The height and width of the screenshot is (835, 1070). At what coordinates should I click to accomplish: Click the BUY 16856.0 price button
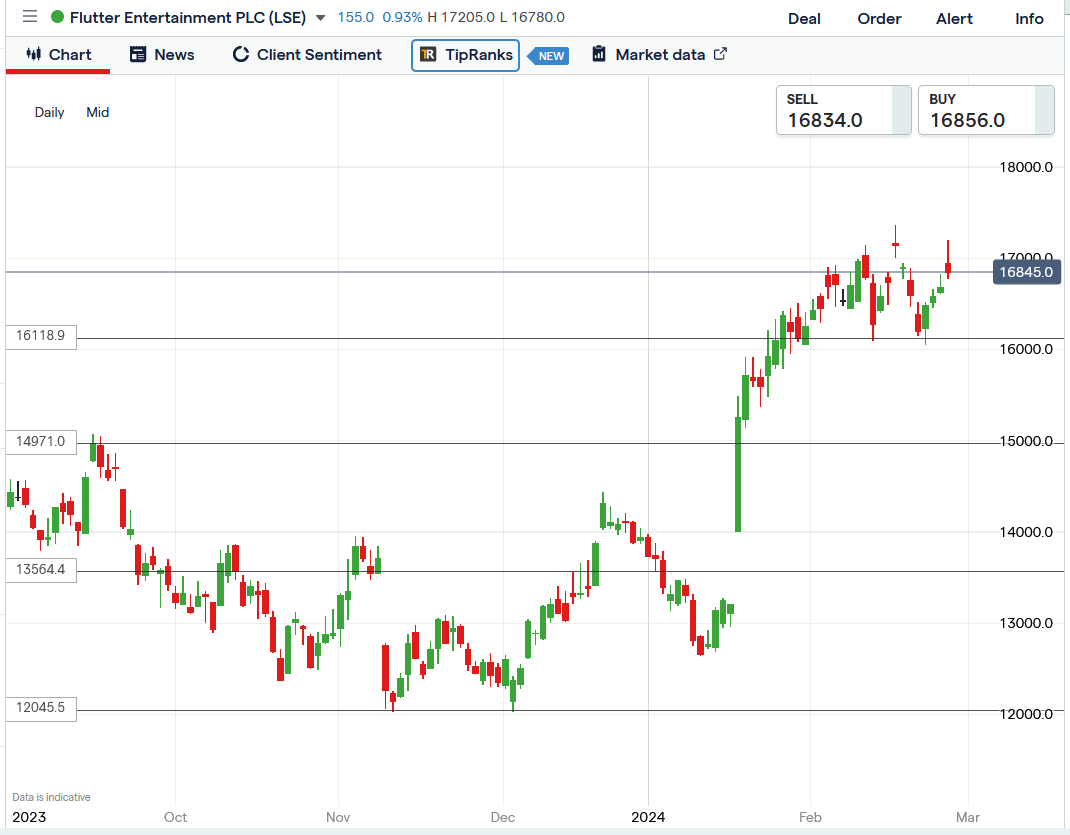pyautogui.click(x=986, y=110)
